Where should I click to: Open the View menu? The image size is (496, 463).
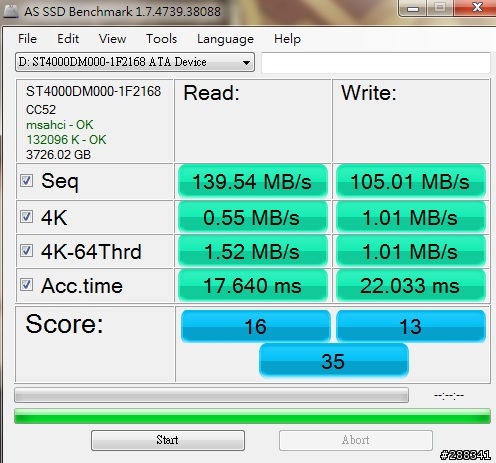pyautogui.click(x=112, y=39)
